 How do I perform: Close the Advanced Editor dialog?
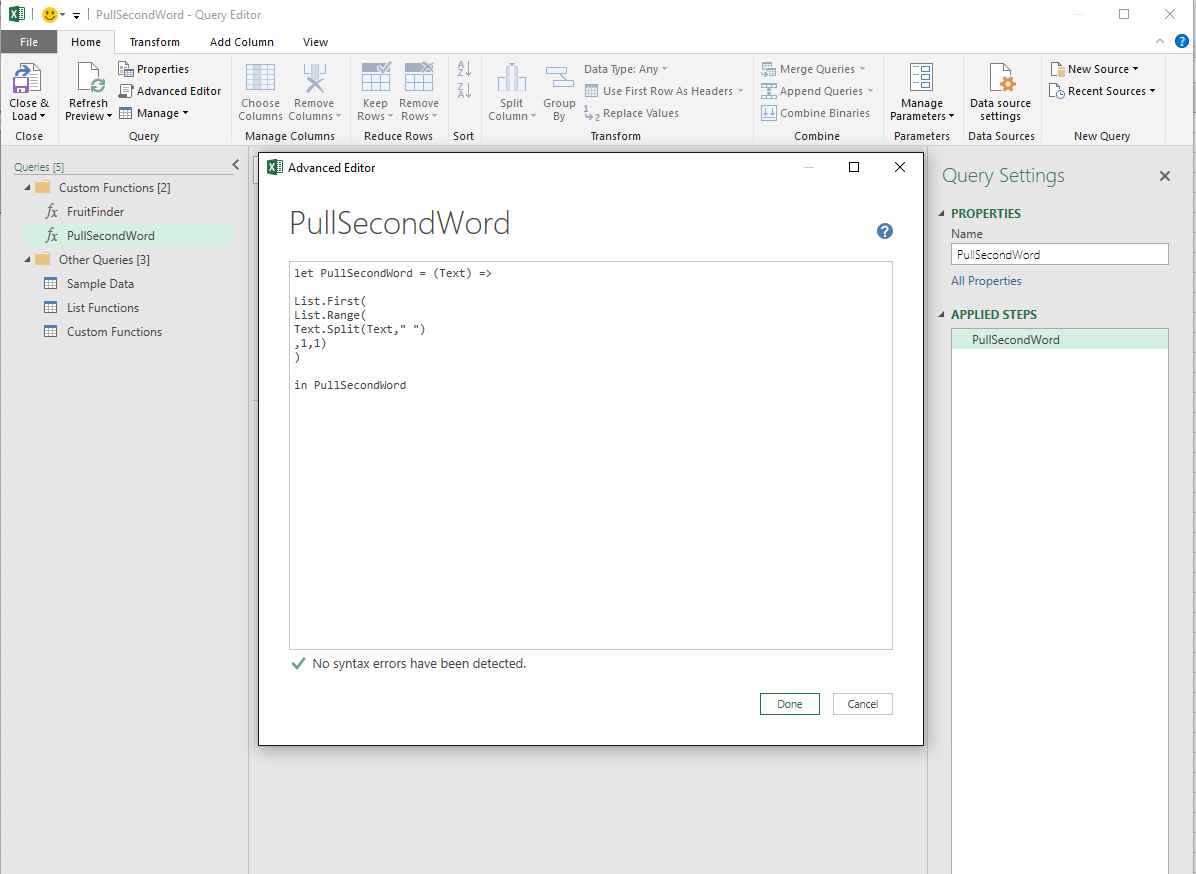[x=900, y=167]
